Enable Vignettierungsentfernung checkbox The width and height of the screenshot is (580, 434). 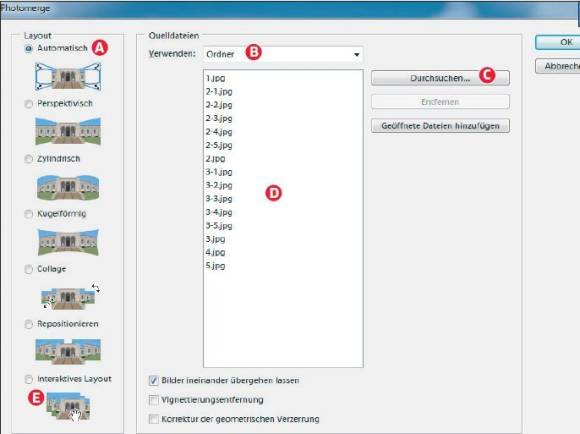pos(154,400)
